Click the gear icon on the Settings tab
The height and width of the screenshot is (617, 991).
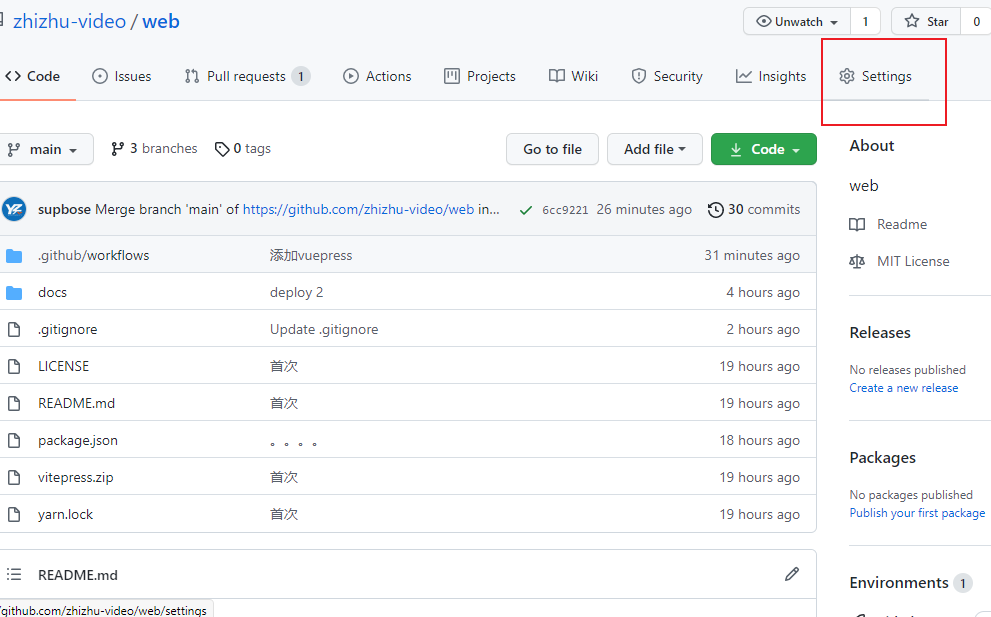pos(847,76)
